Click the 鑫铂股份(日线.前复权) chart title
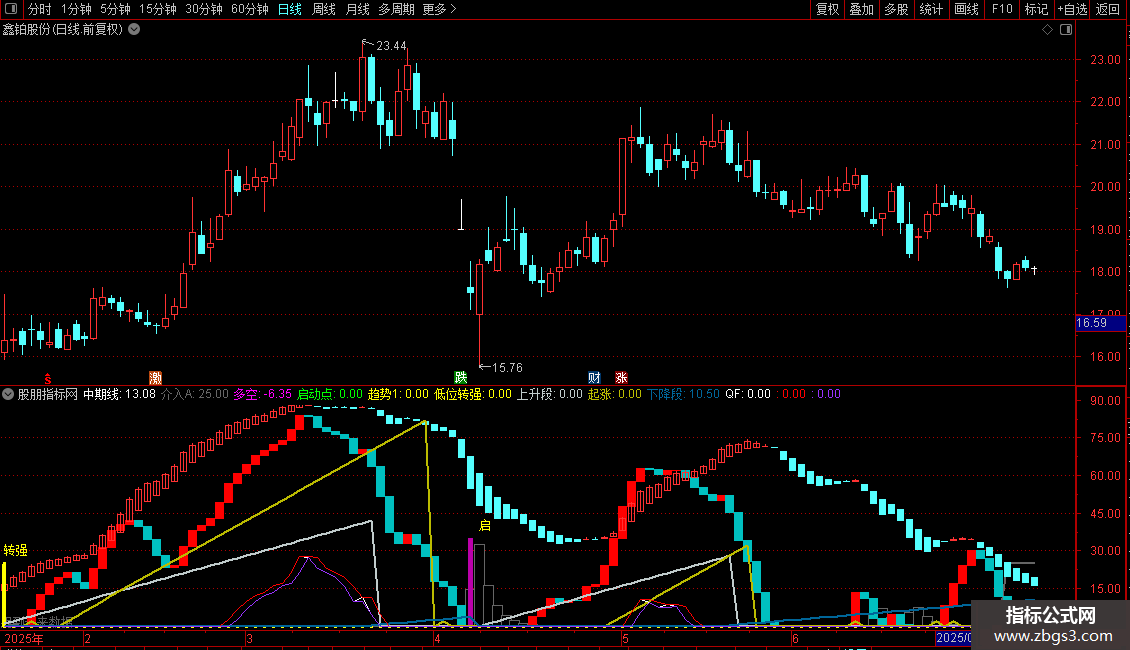This screenshot has width=1130, height=650. pyautogui.click(x=63, y=30)
